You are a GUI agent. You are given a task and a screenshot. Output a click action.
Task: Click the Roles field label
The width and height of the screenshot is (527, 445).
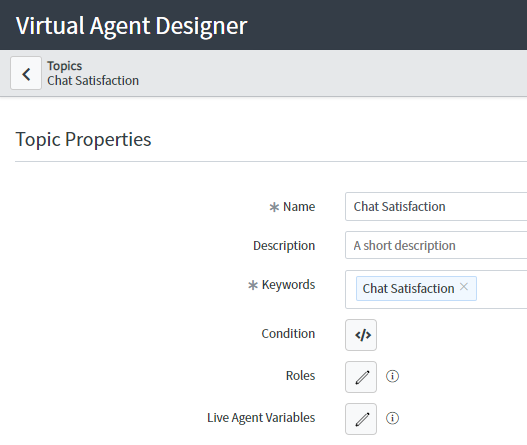click(x=300, y=376)
